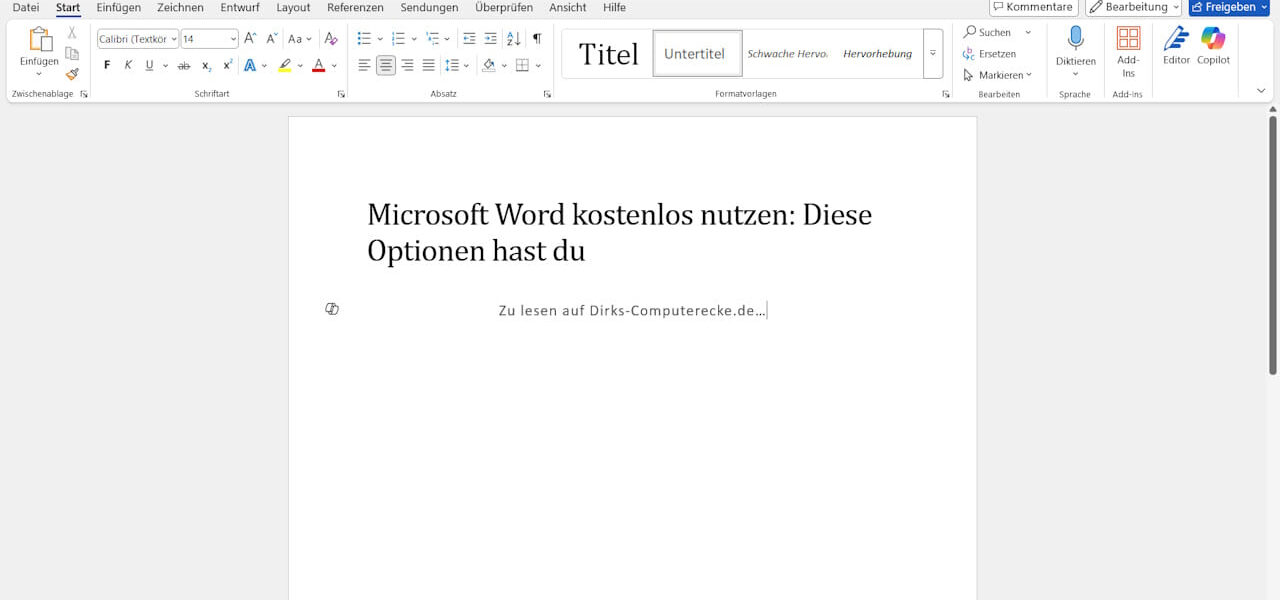This screenshot has height=600, width=1280.
Task: Increase font size with the larger A icon
Action: point(251,39)
